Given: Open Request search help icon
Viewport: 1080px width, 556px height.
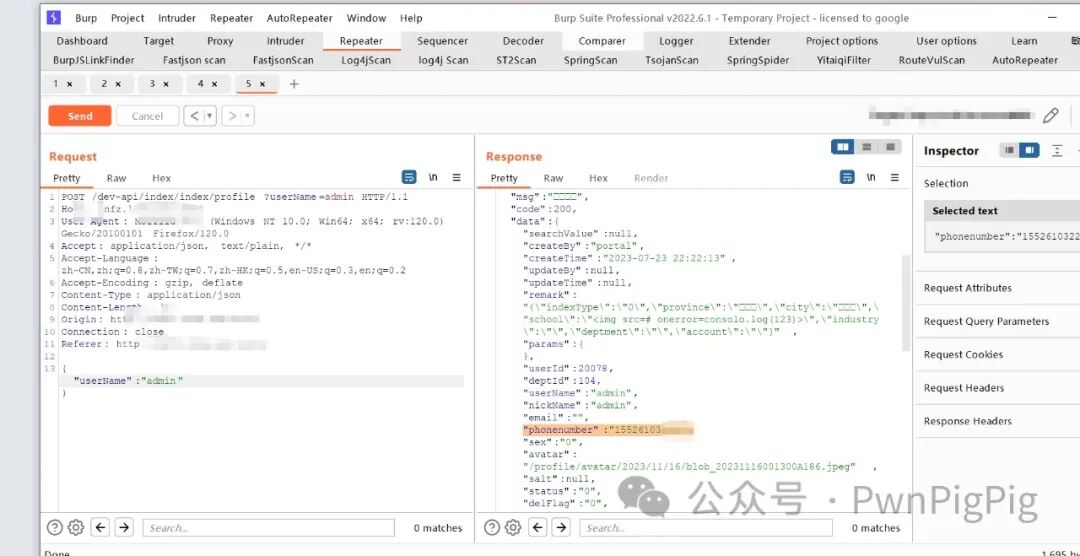Looking at the screenshot, I should (x=54, y=528).
